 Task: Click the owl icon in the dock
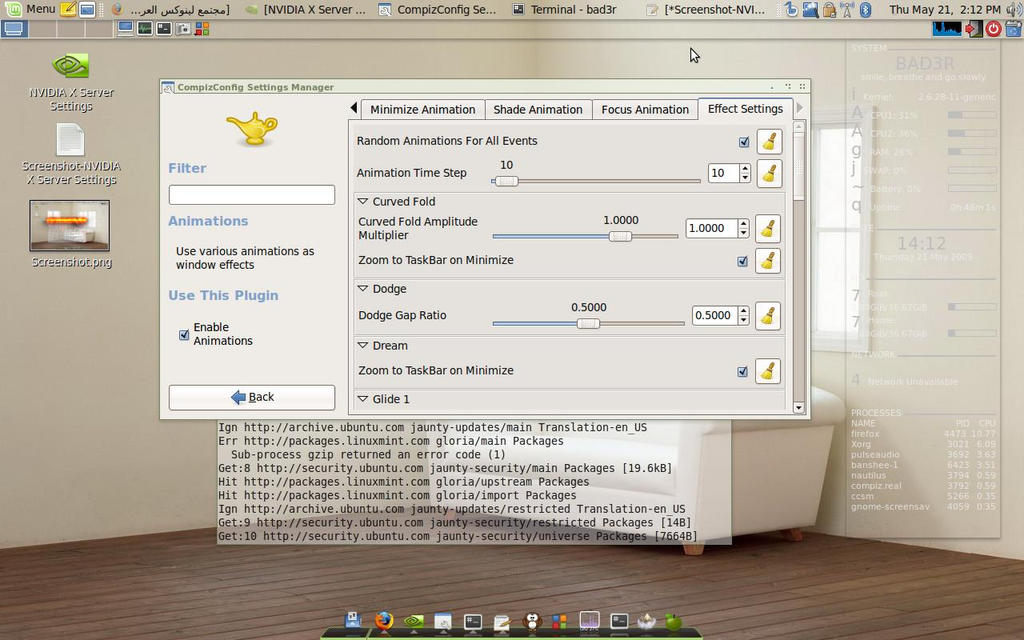coord(532,621)
